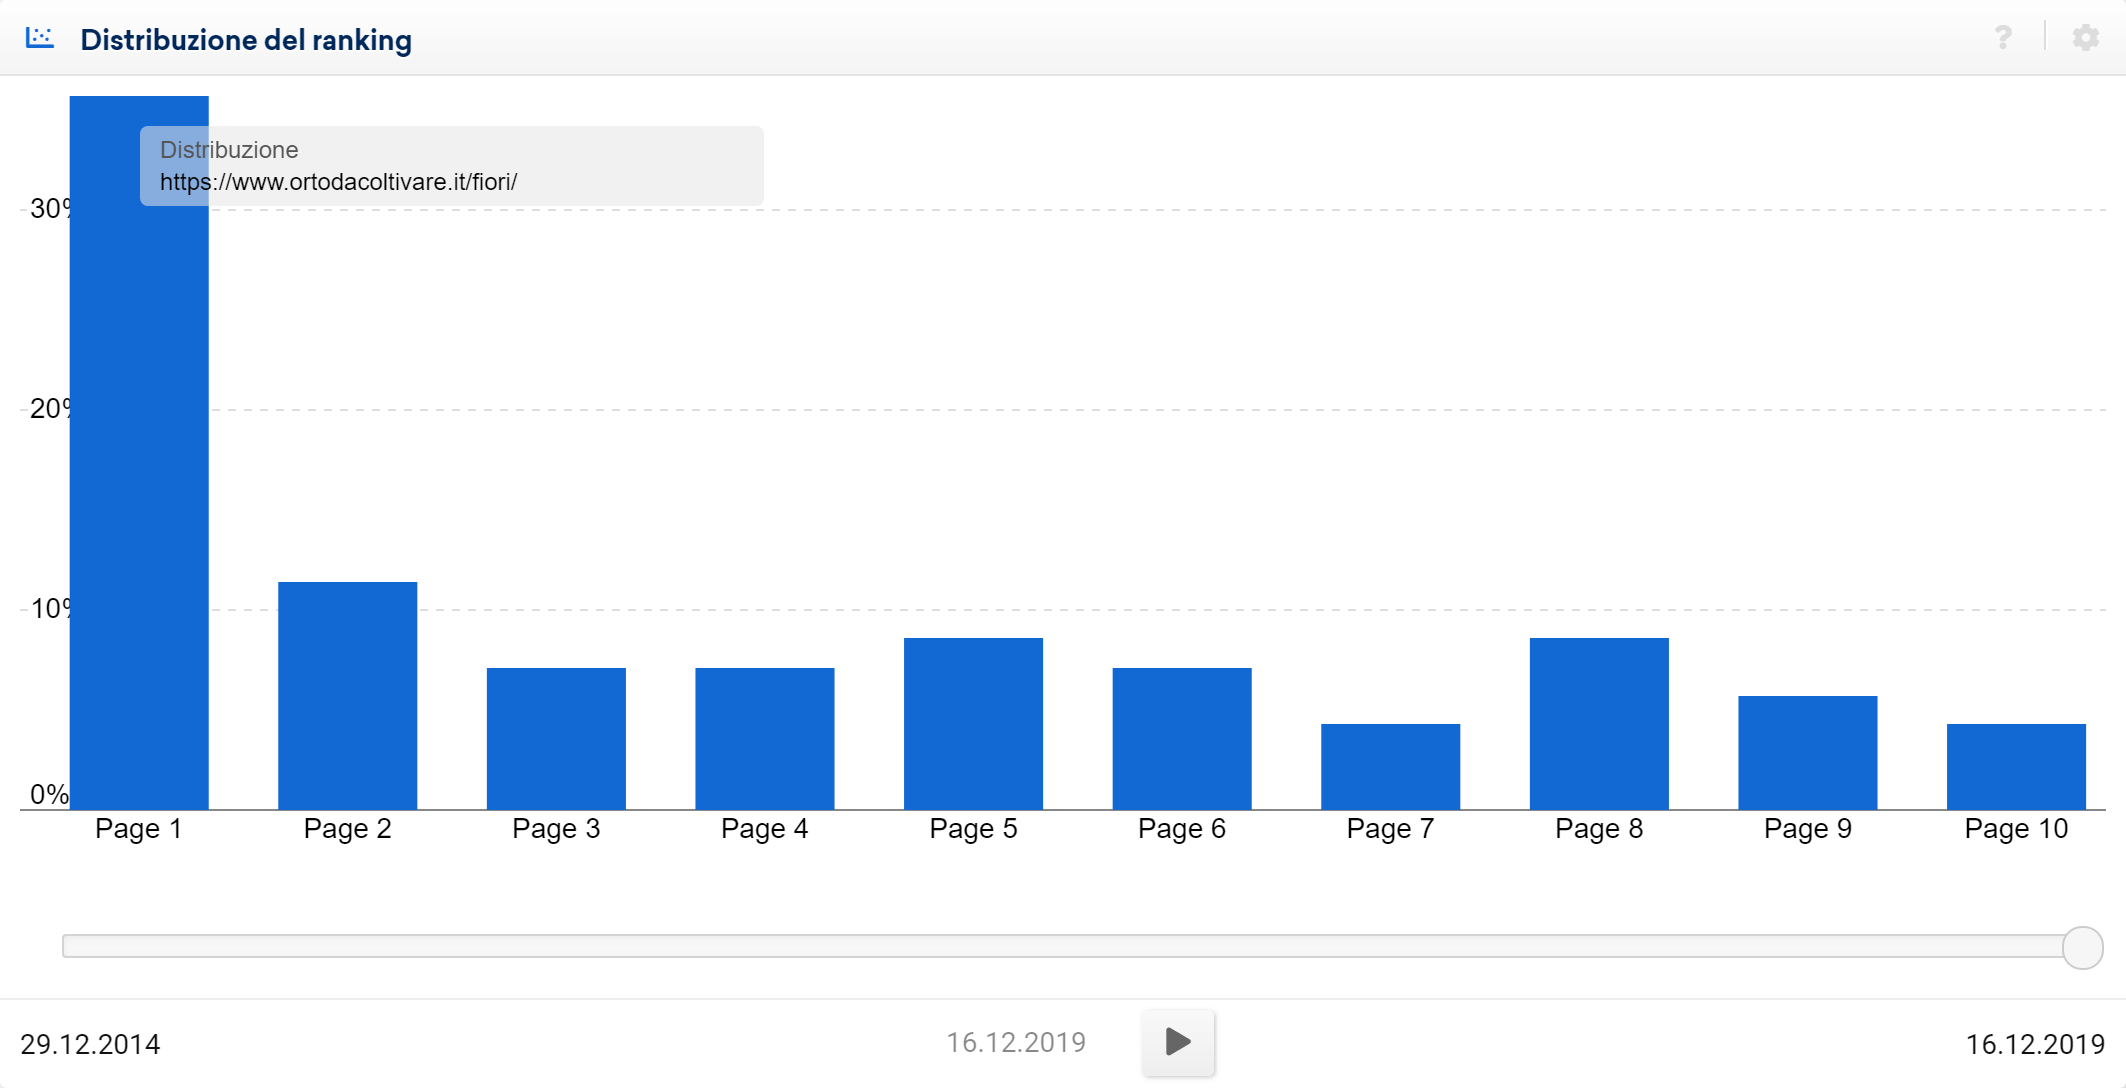Click the Page 8 bar
Viewport: 2126px width, 1088px height.
1599,723
